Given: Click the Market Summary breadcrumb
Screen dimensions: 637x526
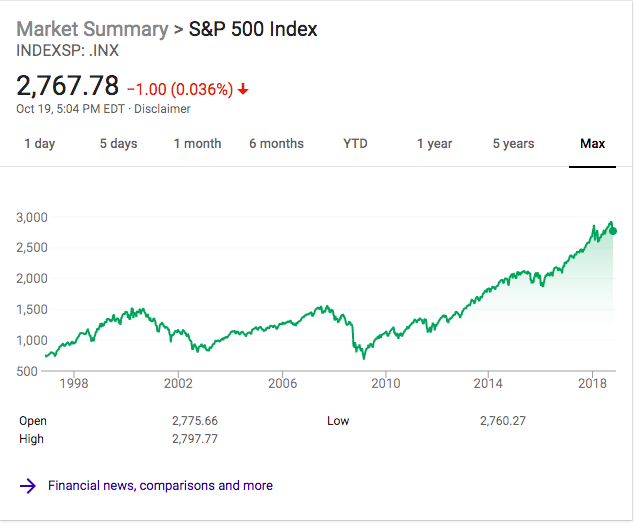Looking at the screenshot, I should click(92, 29).
